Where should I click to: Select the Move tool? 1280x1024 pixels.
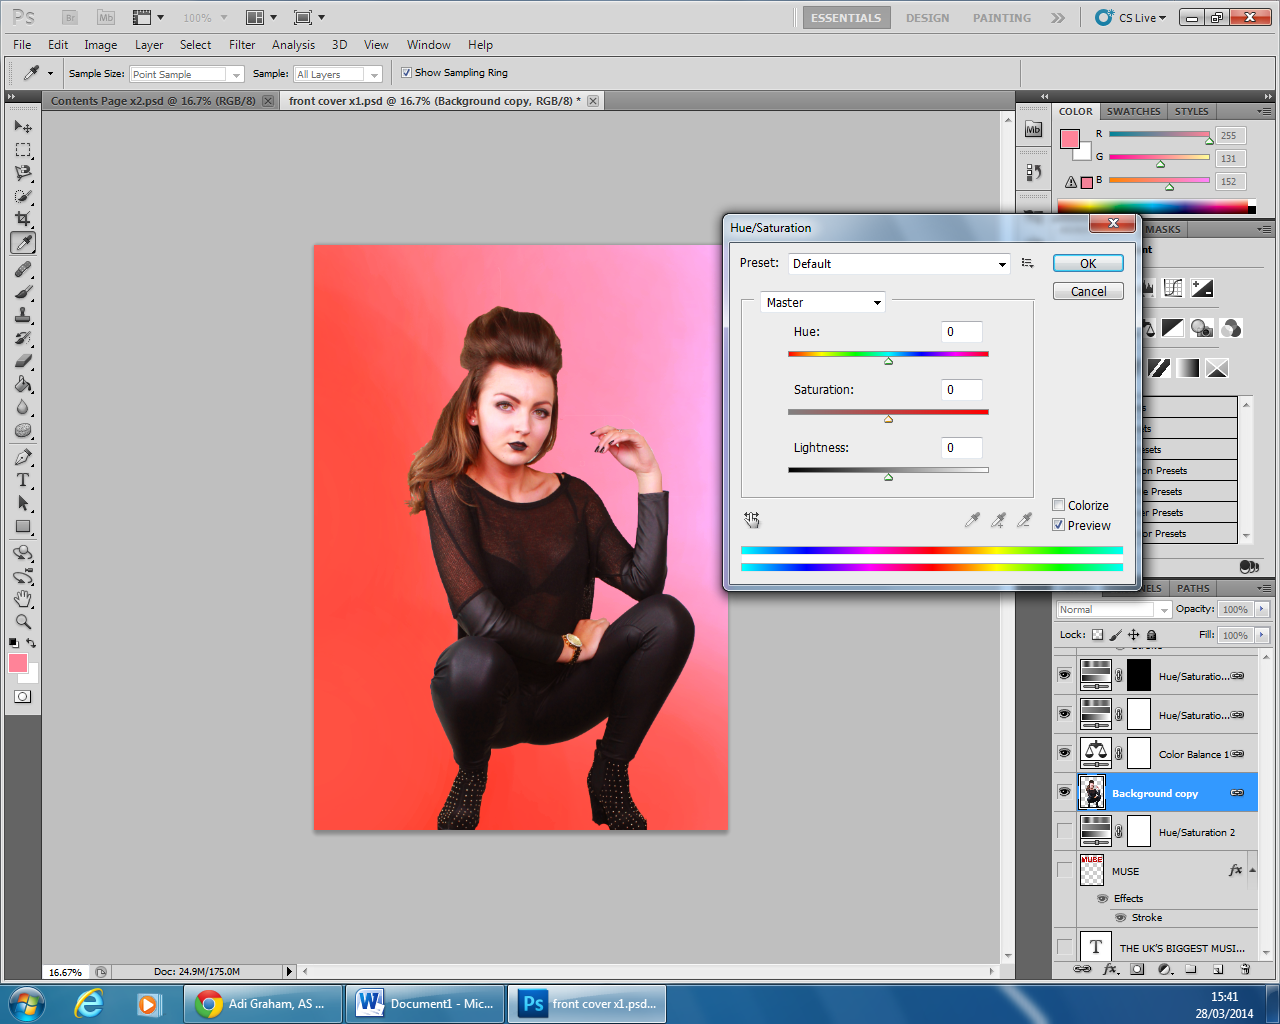click(x=23, y=127)
